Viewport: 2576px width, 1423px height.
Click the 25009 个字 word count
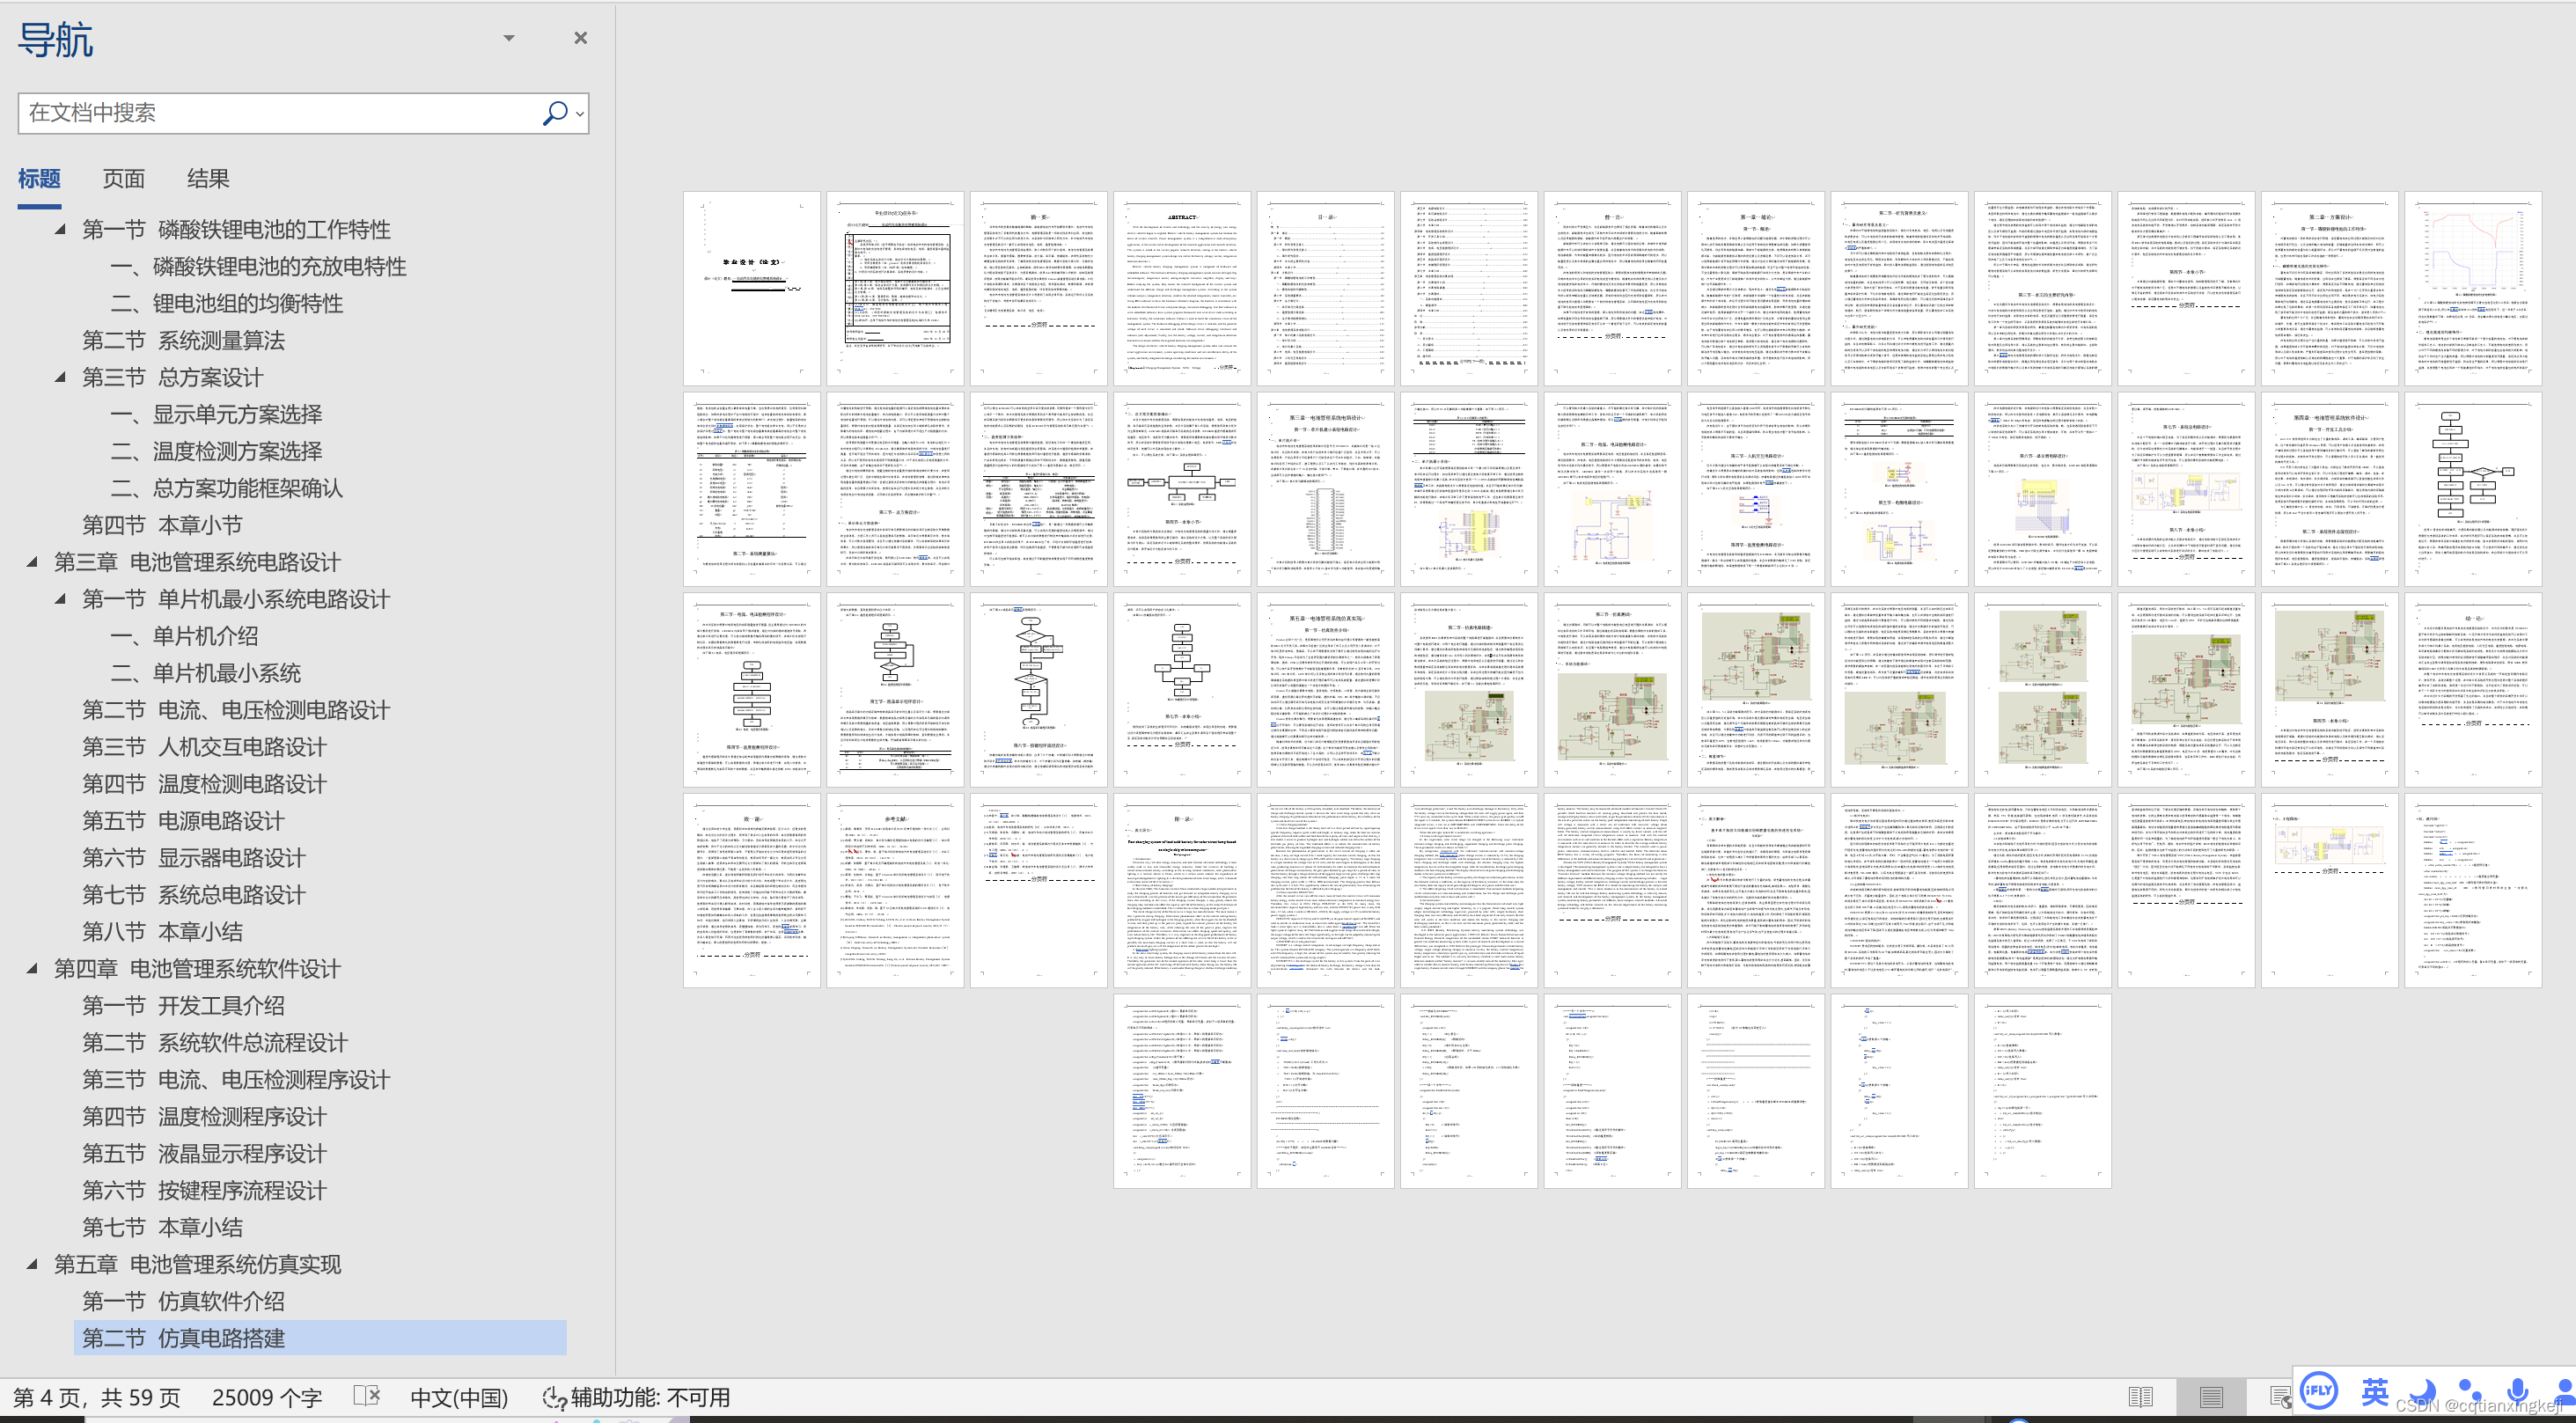click(x=266, y=1397)
